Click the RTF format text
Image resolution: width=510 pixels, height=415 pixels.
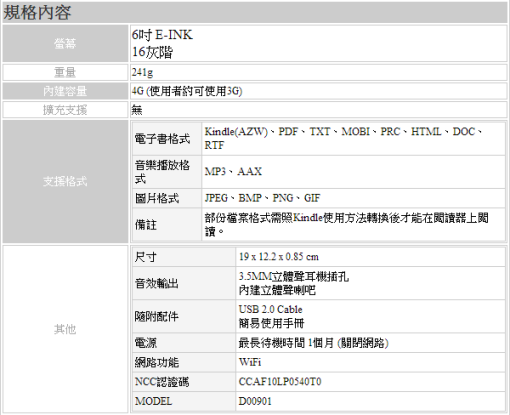pyautogui.click(x=214, y=145)
